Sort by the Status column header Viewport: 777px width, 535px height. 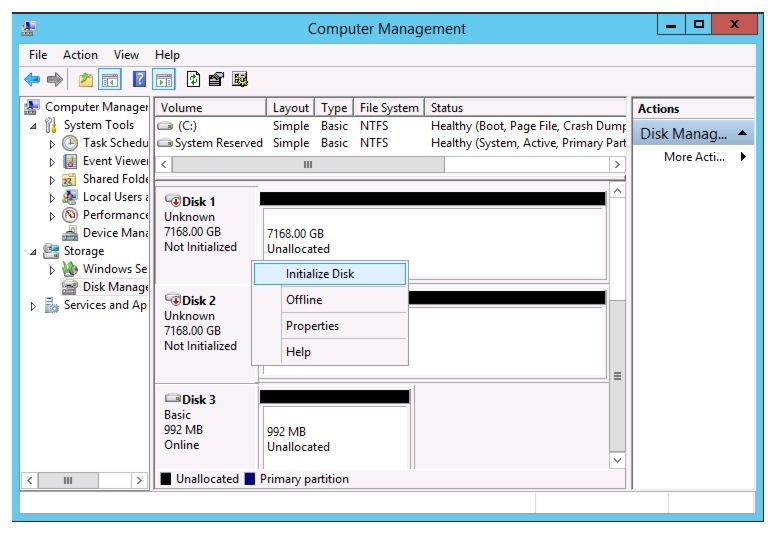coord(525,107)
